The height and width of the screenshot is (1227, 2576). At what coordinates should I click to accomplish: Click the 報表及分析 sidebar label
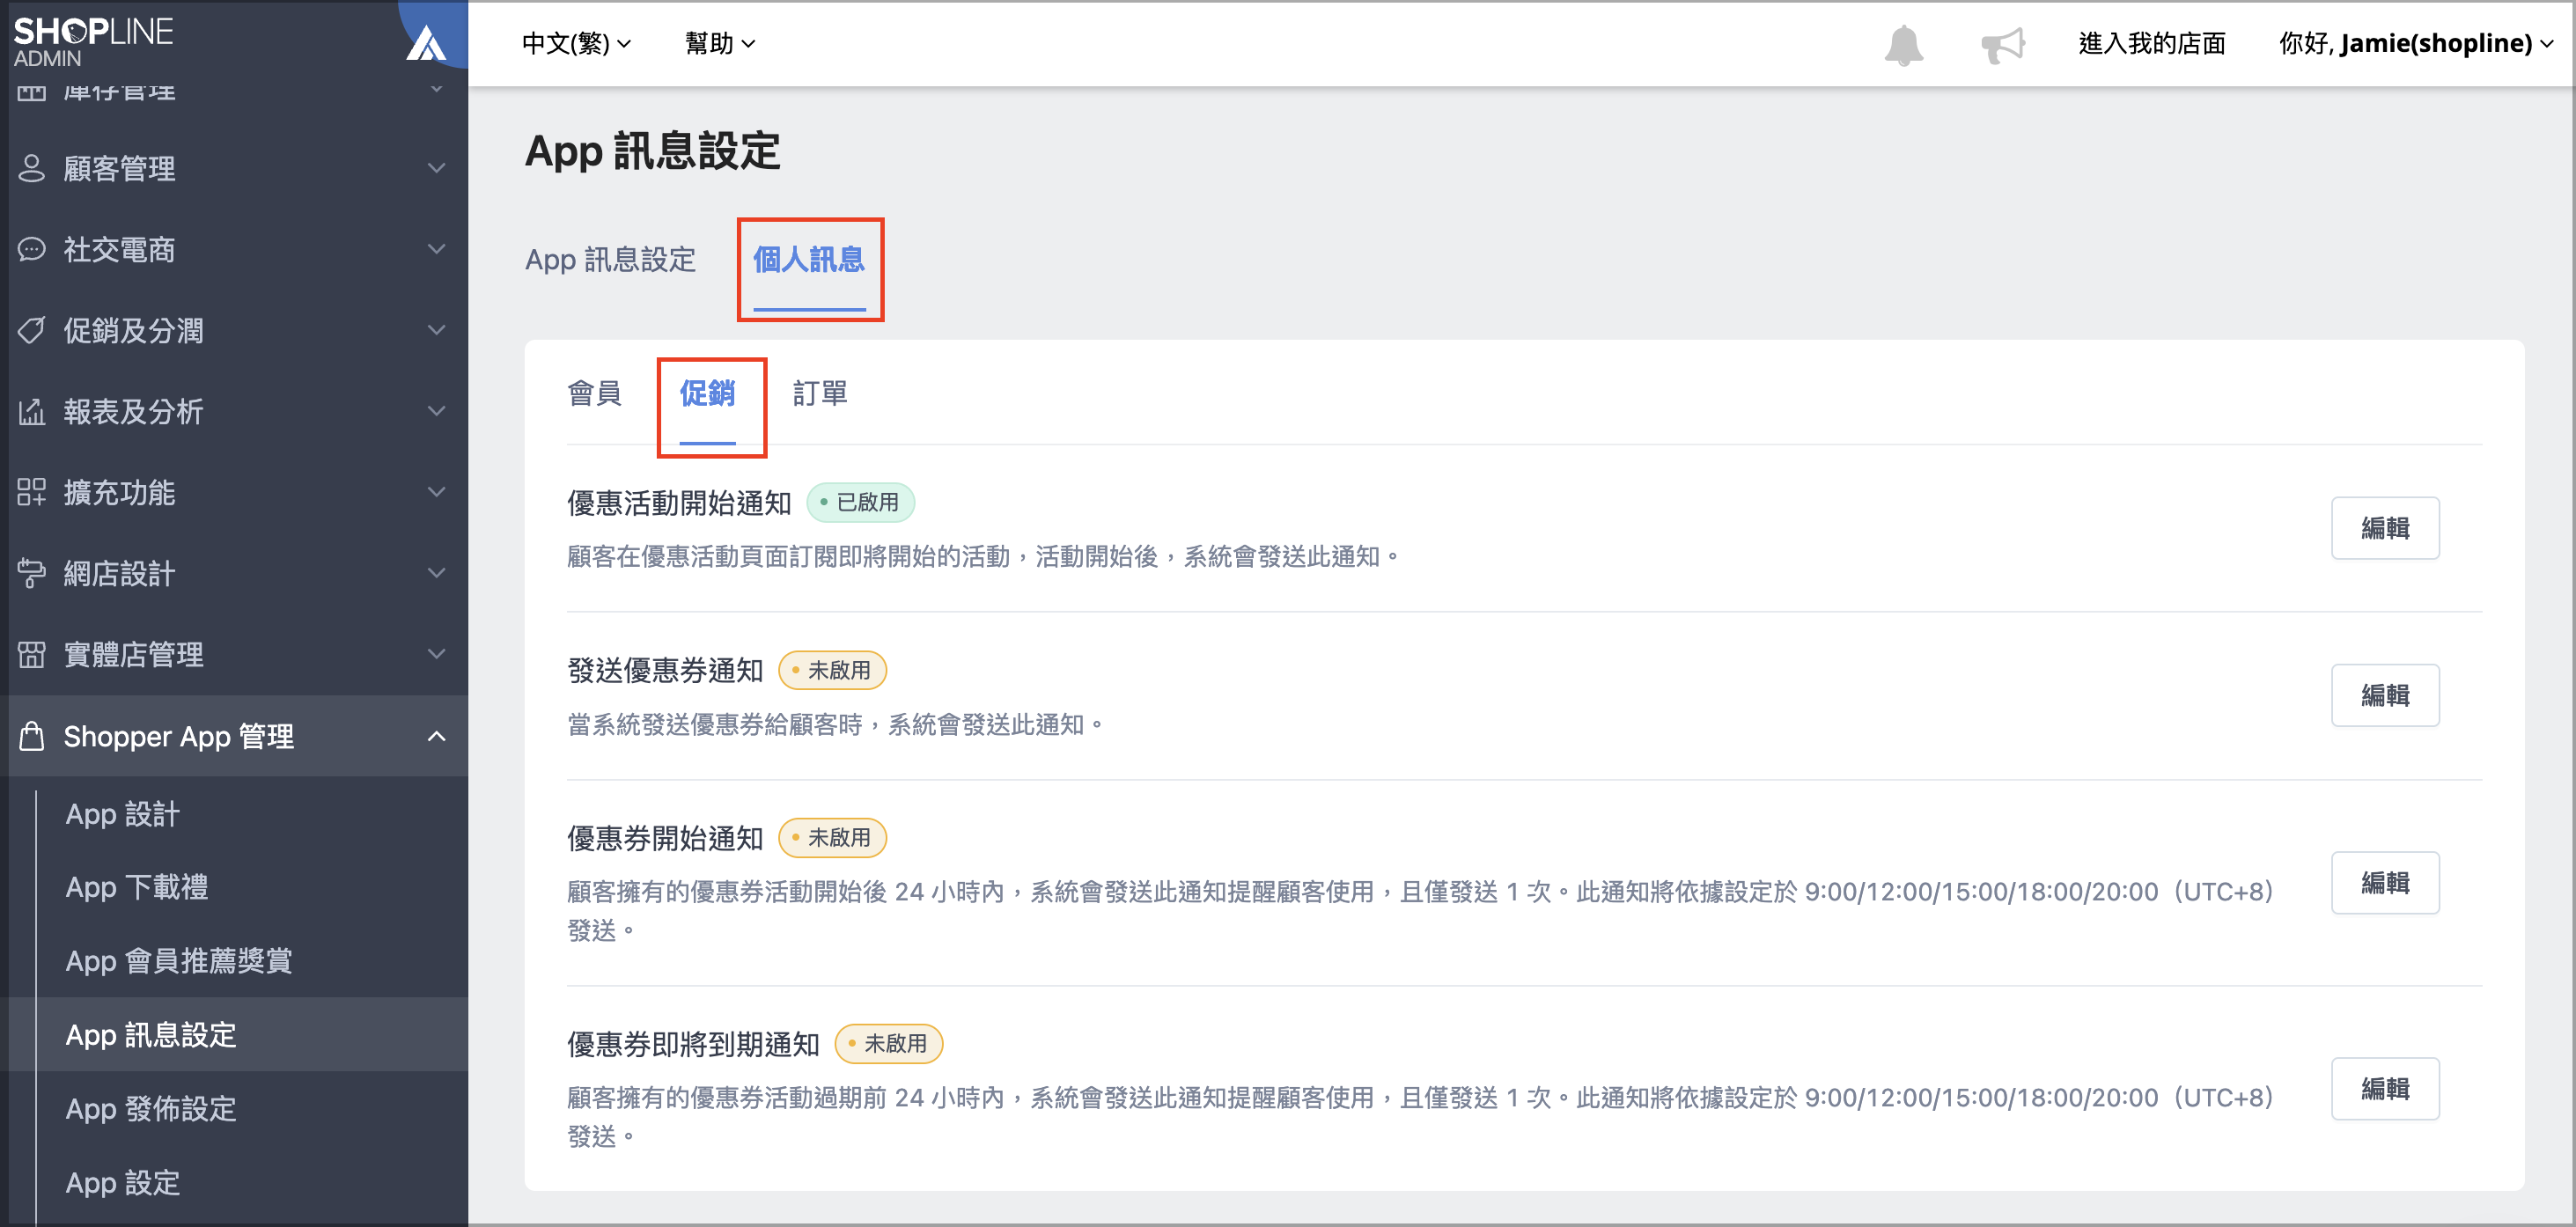coord(134,411)
